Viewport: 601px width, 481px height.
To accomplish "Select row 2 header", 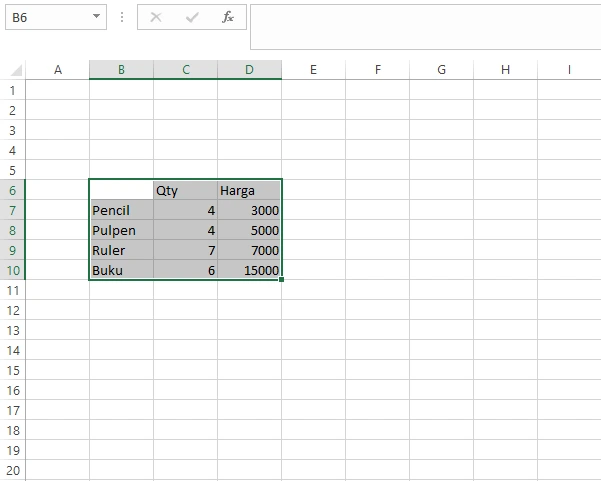I will (13, 110).
